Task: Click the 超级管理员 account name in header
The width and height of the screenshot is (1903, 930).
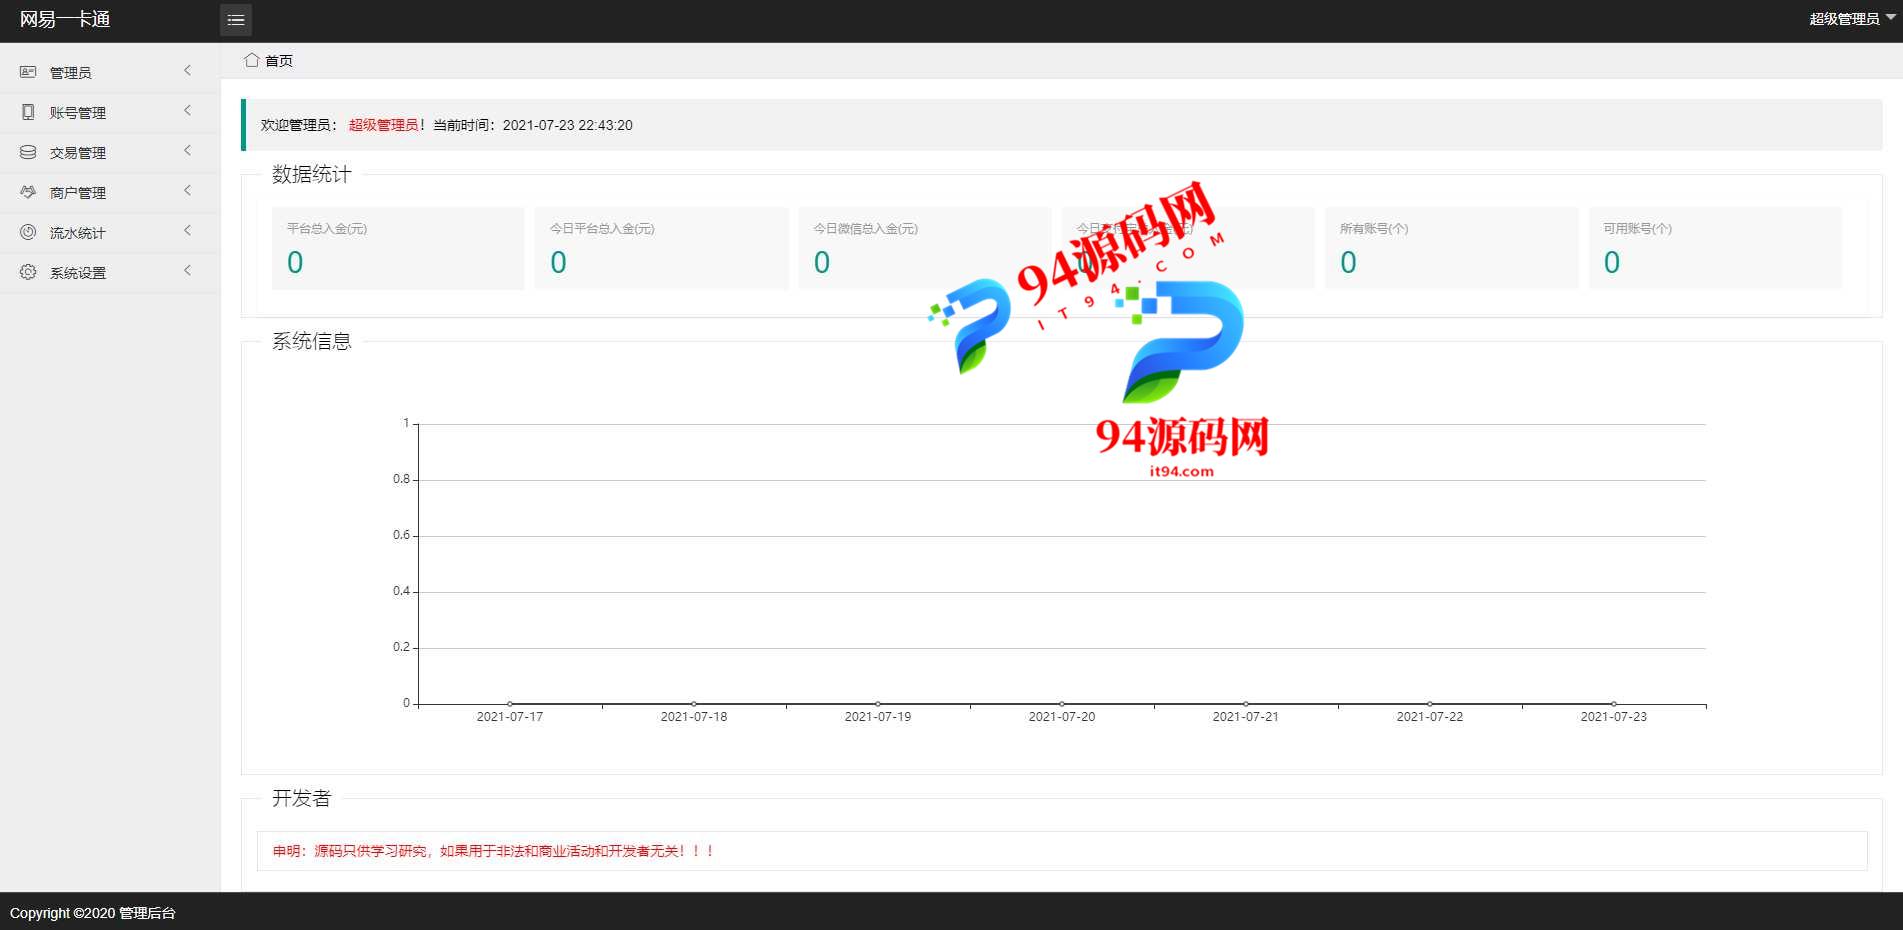Action: (x=1844, y=19)
